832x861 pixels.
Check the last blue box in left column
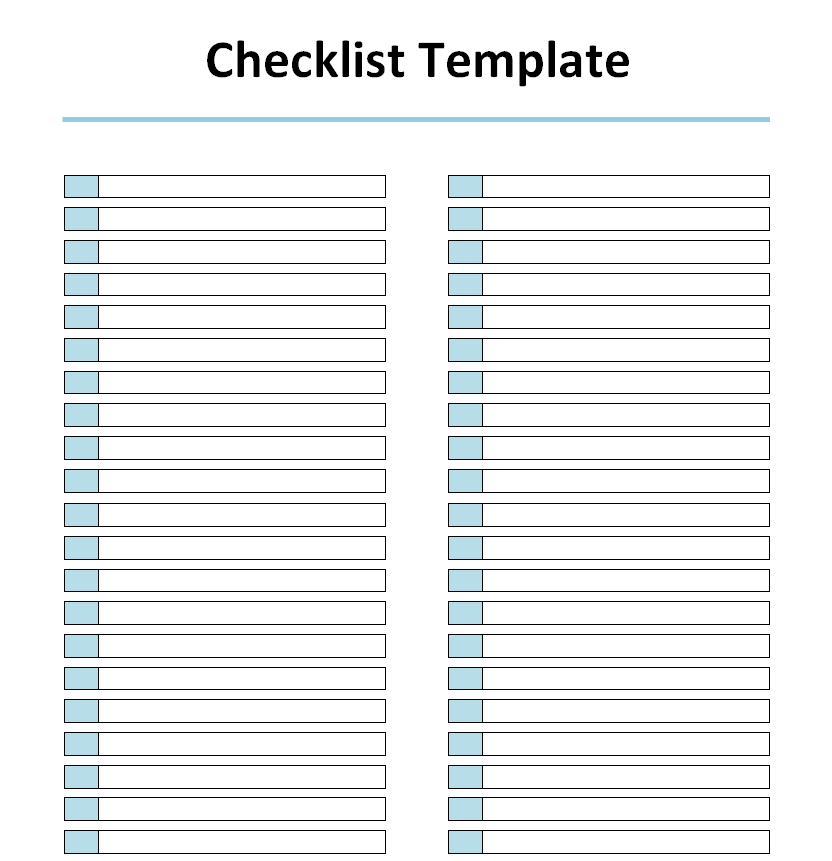click(x=81, y=842)
